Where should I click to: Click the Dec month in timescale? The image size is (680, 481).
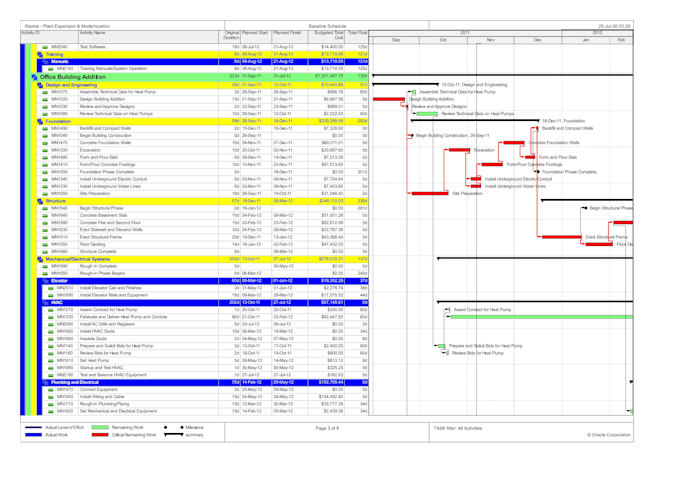[538, 40]
